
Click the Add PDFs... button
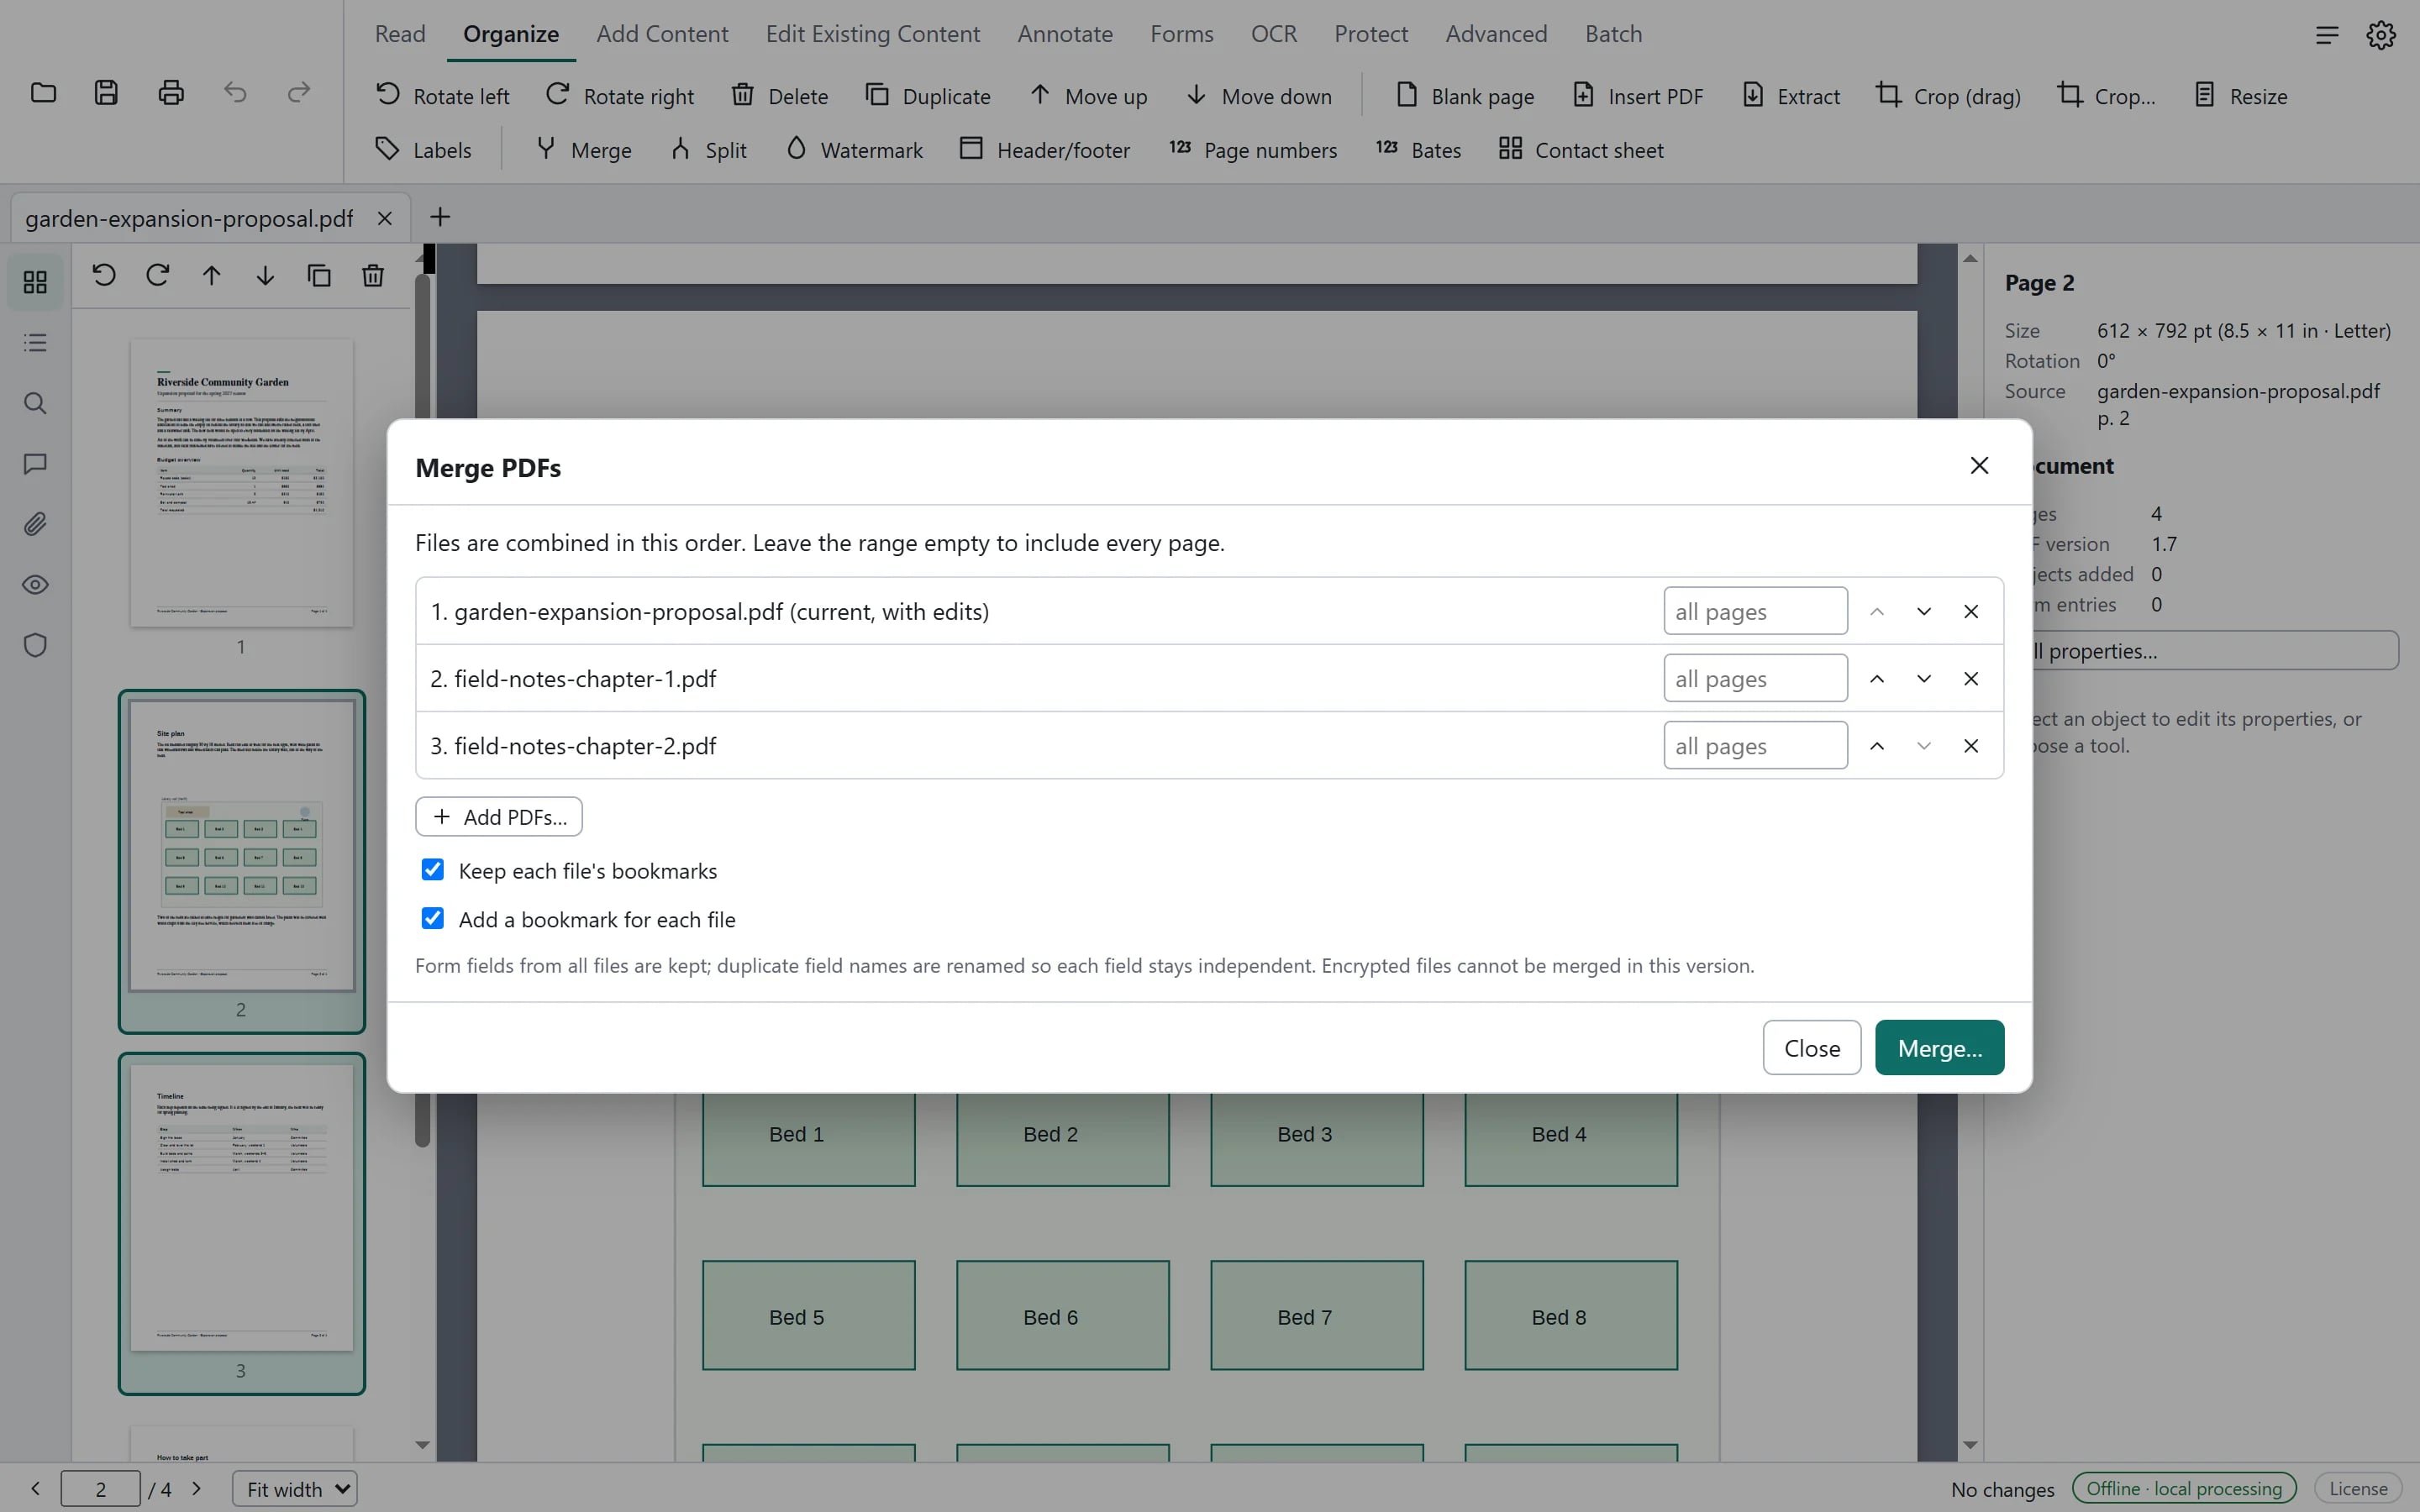[x=499, y=817]
